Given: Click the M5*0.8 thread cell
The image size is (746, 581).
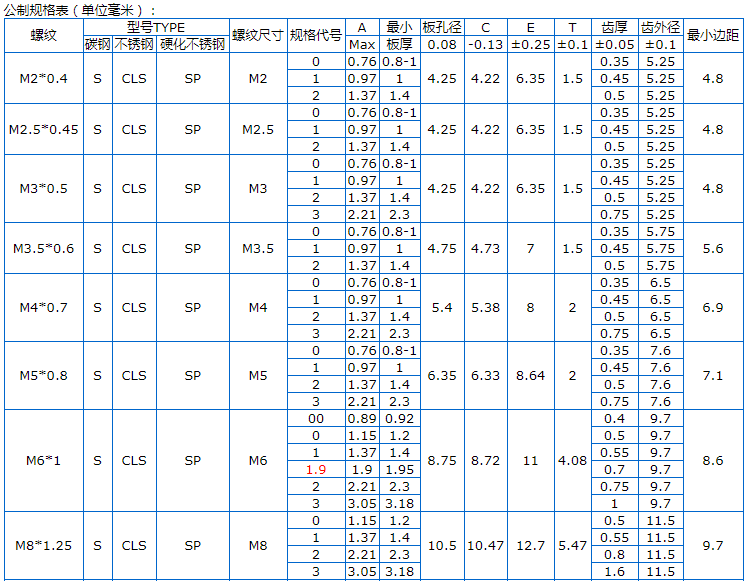Looking at the screenshot, I should [x=44, y=376].
